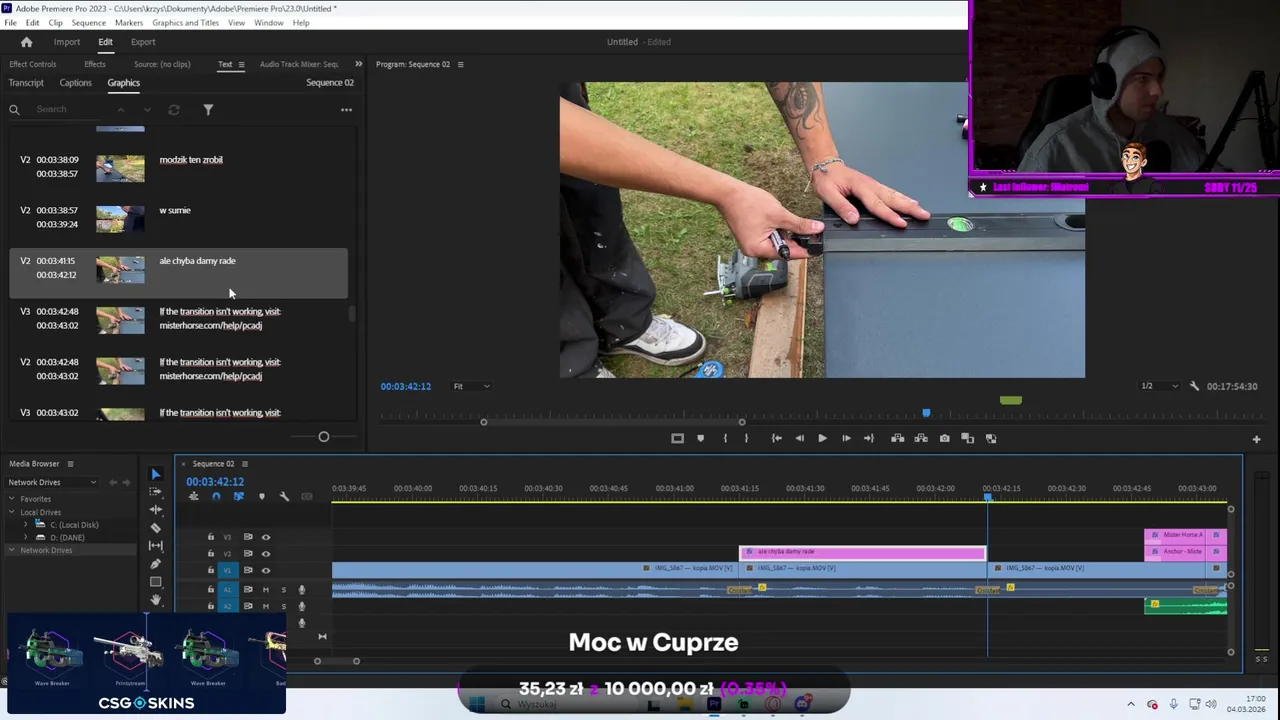
Task: Select the Track Select Forward tool
Action: [x=155, y=492]
